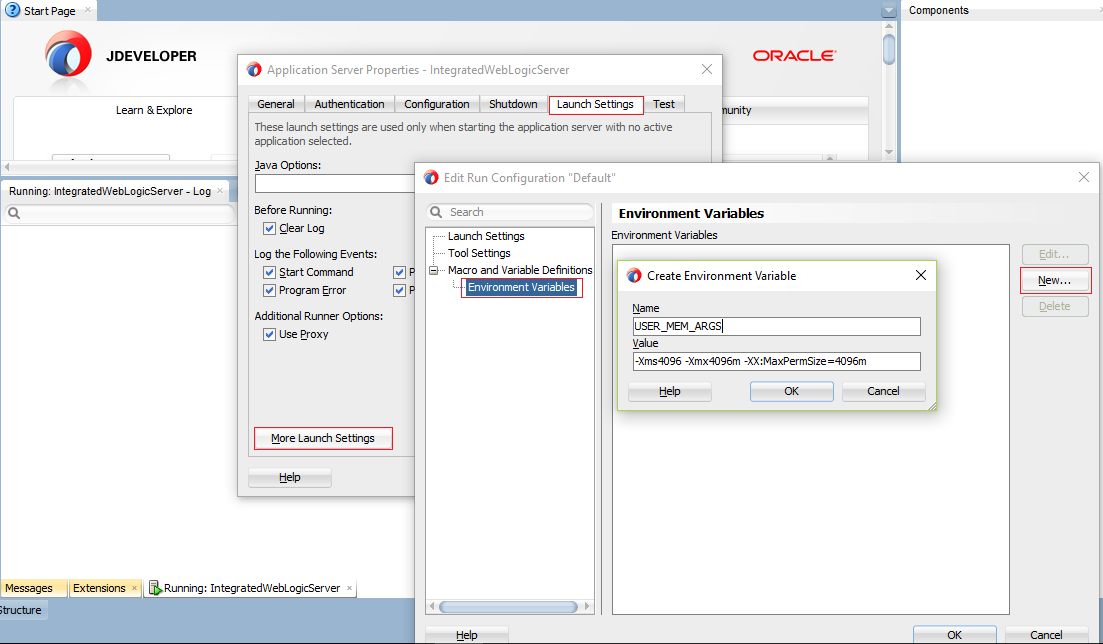The height and width of the screenshot is (644, 1103).
Task: Select Macro and Variable Definitions tree item
Action: coord(520,270)
